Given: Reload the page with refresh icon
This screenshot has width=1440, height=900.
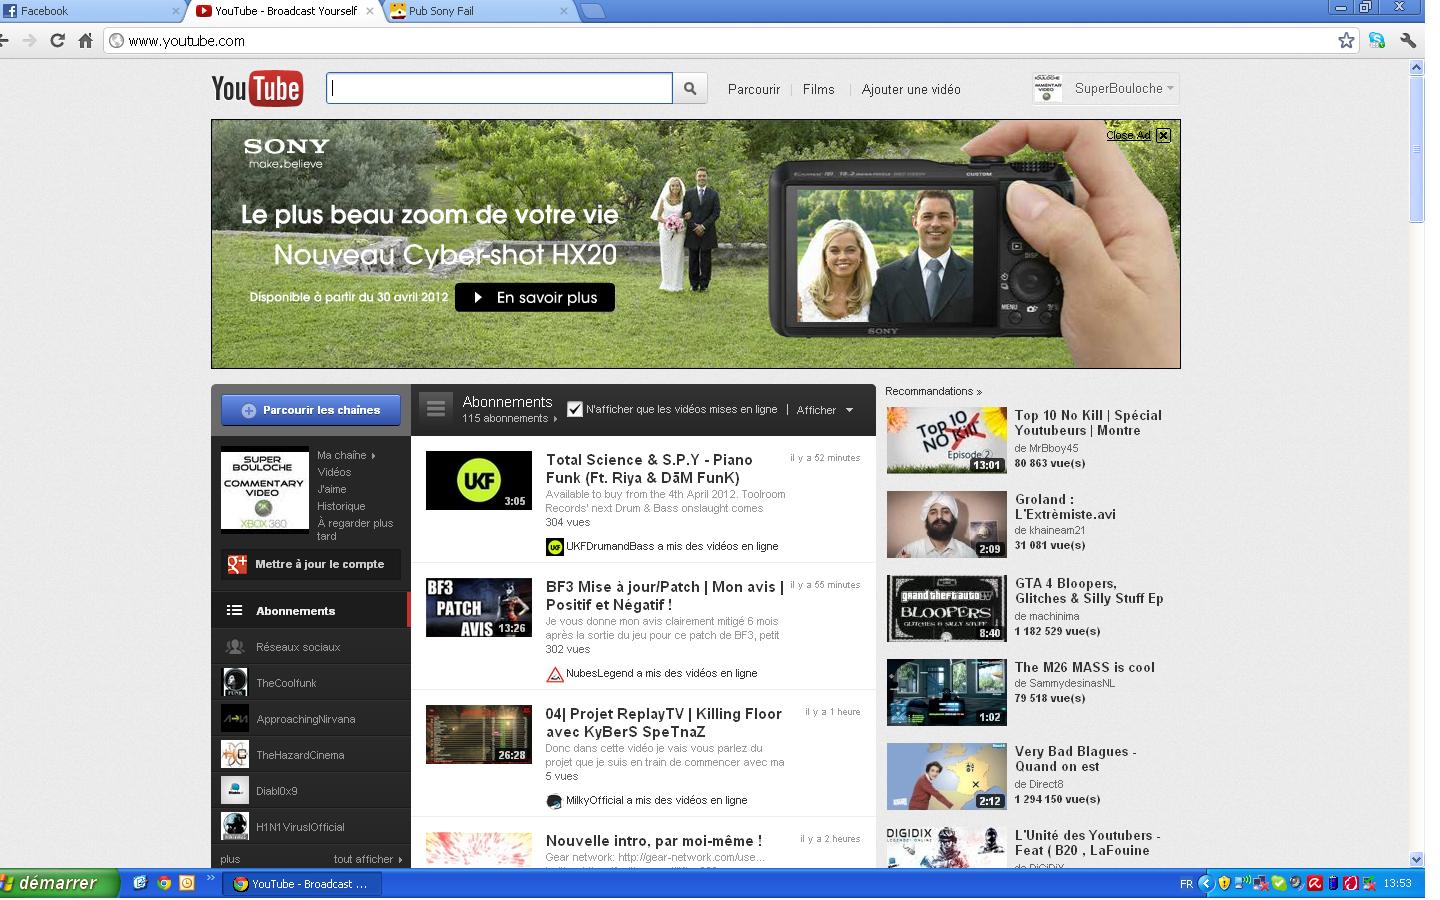Looking at the screenshot, I should 57,41.
